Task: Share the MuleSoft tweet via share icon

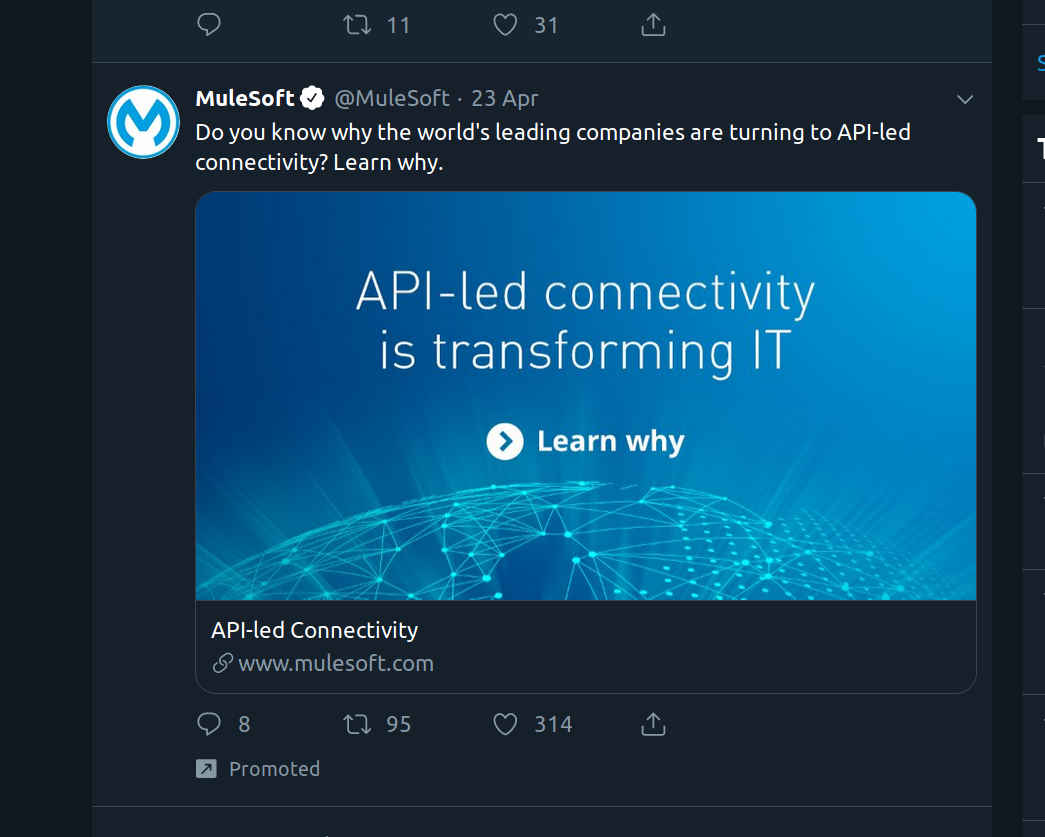Action: pyautogui.click(x=653, y=724)
